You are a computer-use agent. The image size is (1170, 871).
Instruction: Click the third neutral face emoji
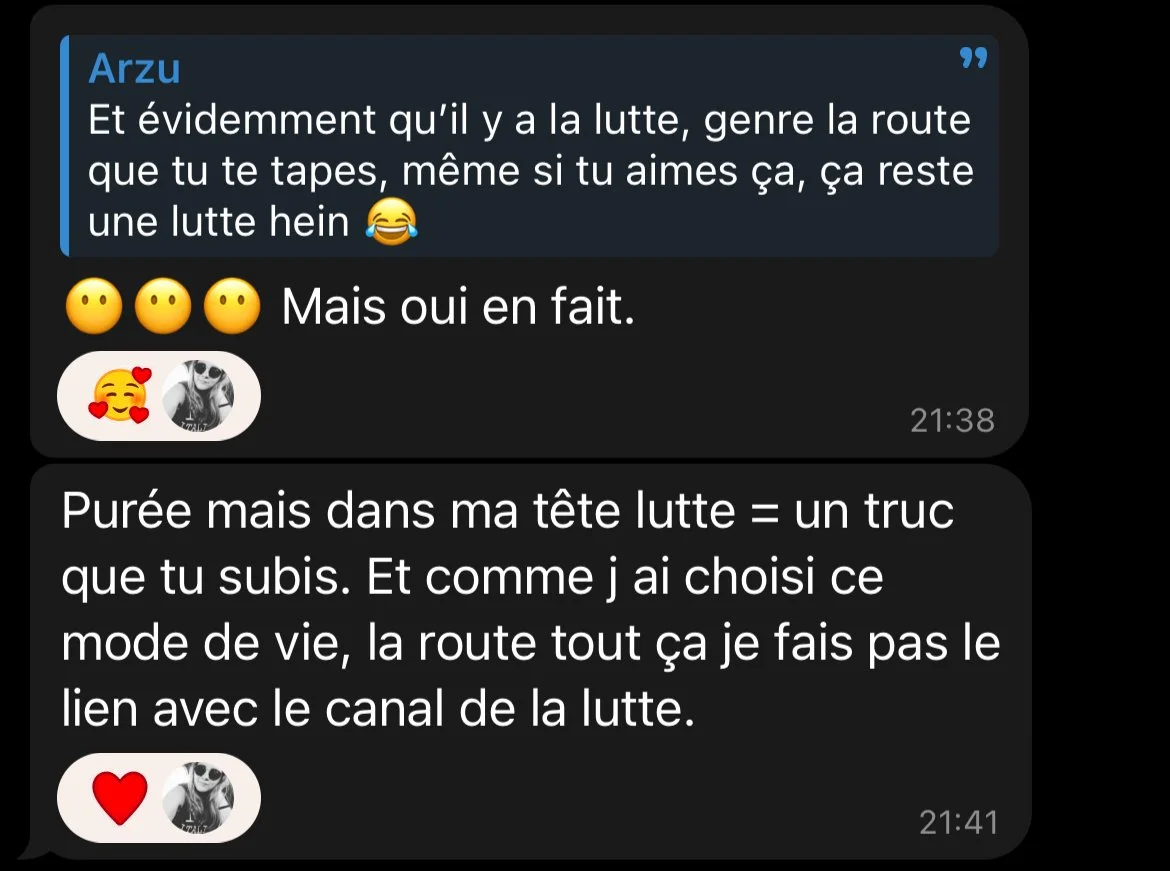click(x=232, y=306)
